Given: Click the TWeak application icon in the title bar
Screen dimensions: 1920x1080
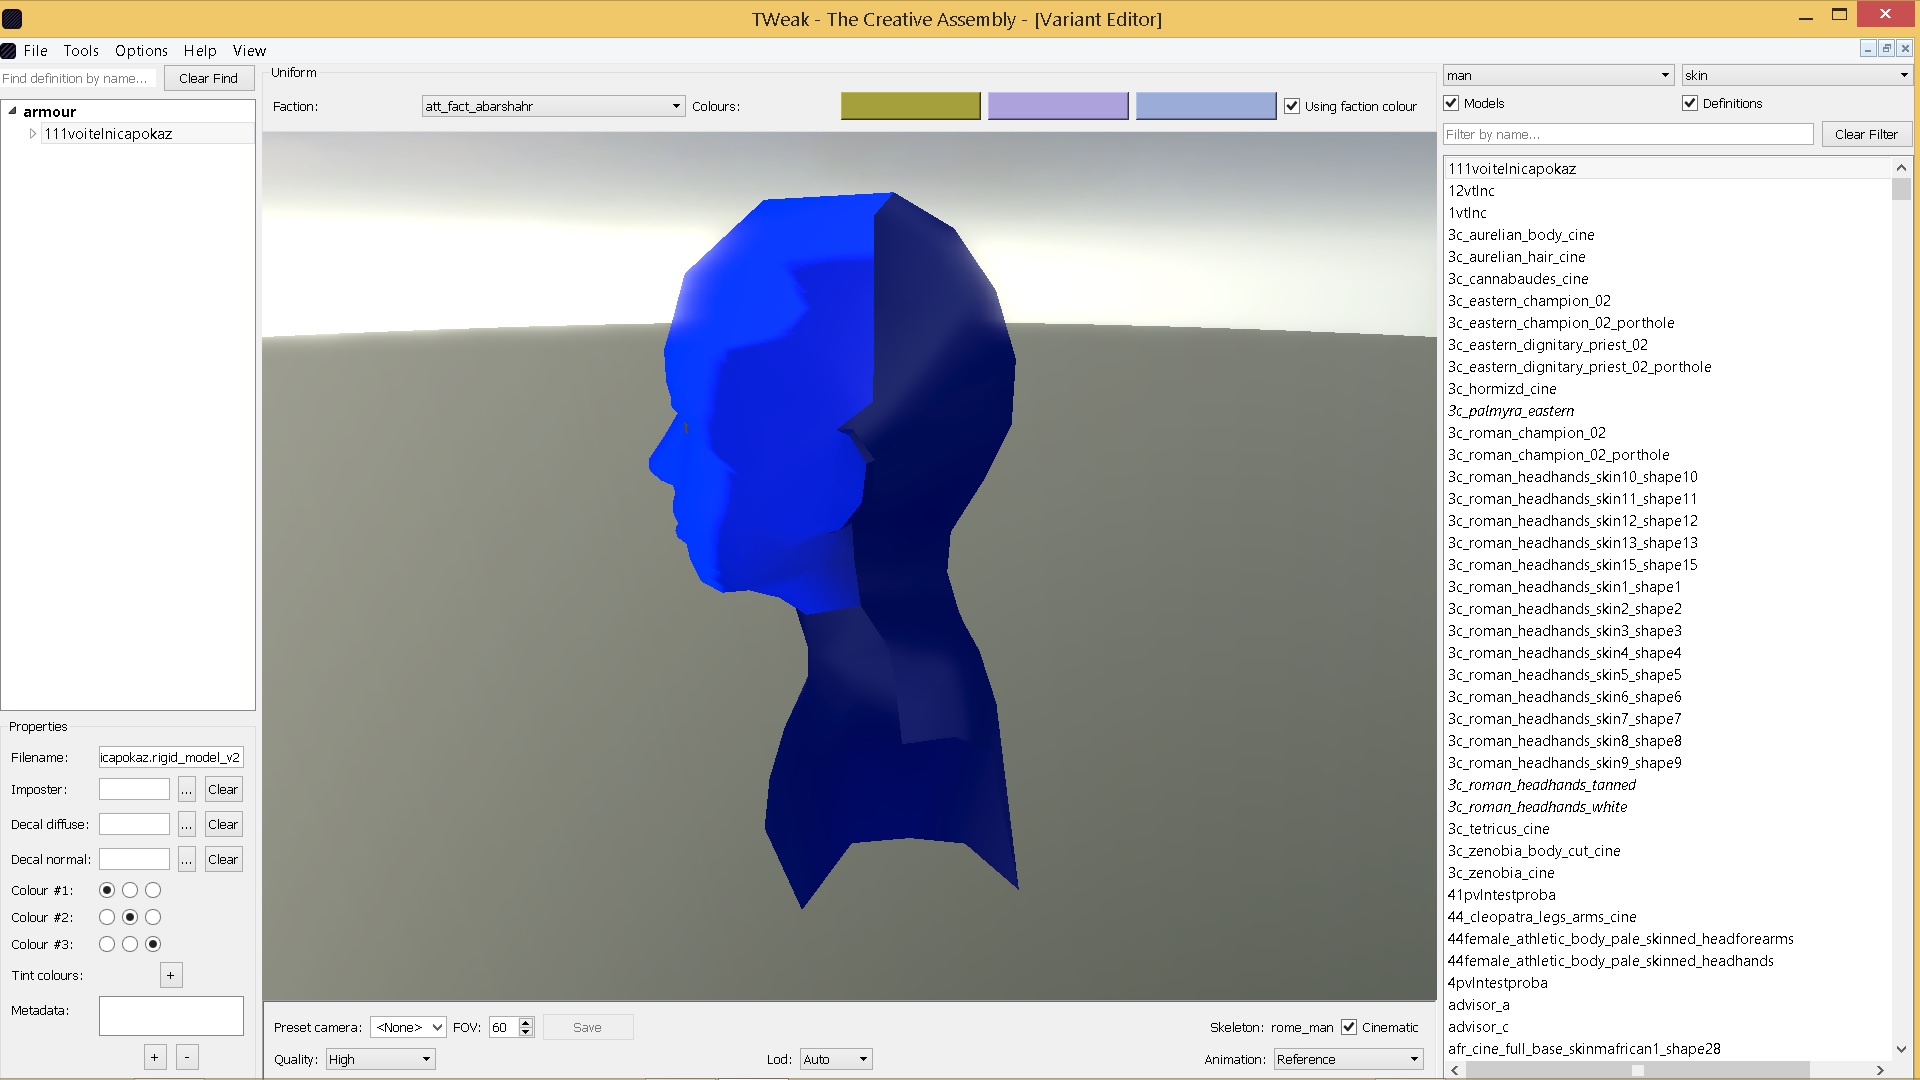Looking at the screenshot, I should click(x=12, y=18).
